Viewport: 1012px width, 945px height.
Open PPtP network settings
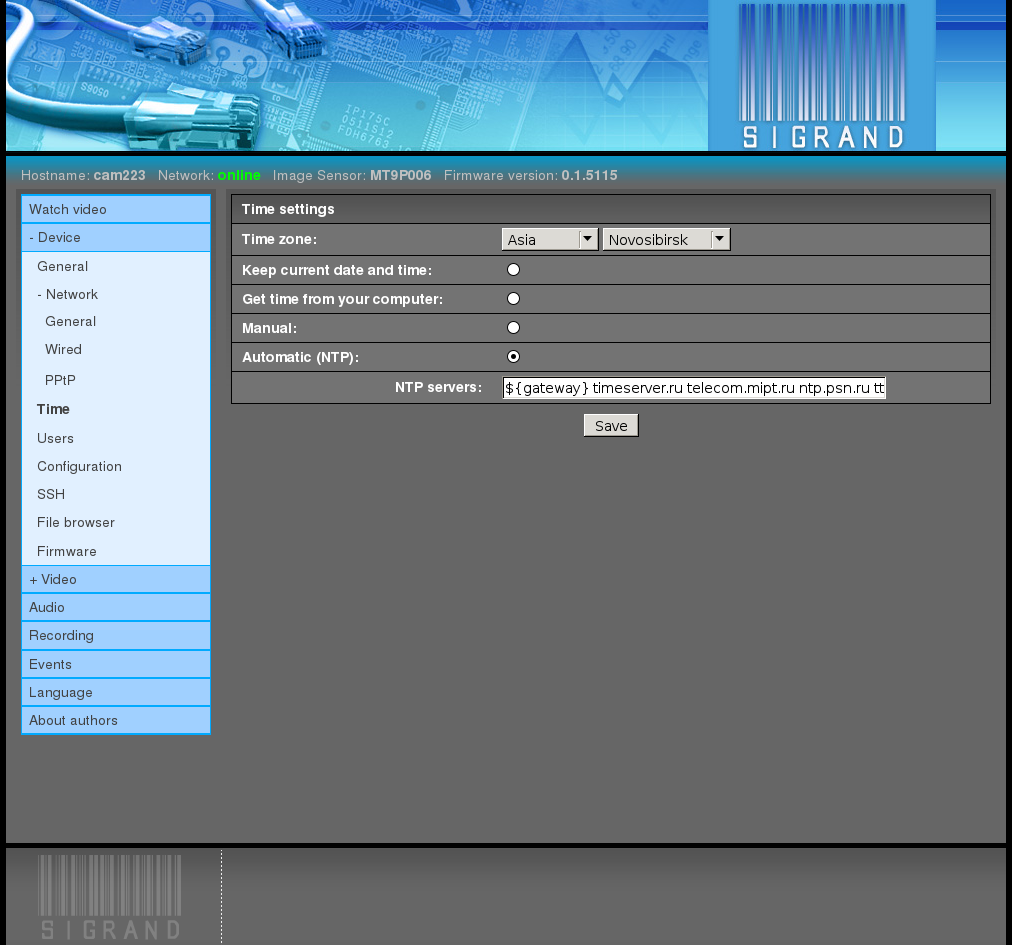click(x=60, y=380)
